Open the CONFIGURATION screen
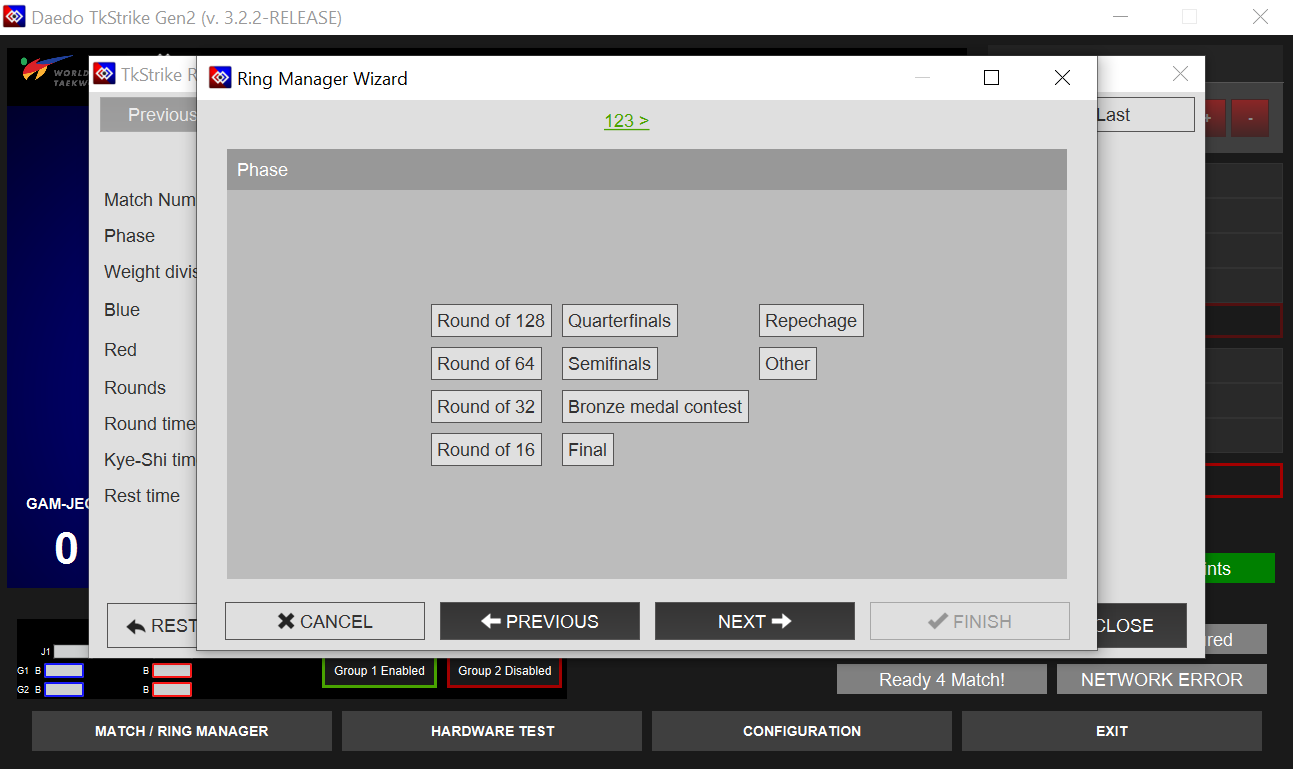 click(x=801, y=731)
